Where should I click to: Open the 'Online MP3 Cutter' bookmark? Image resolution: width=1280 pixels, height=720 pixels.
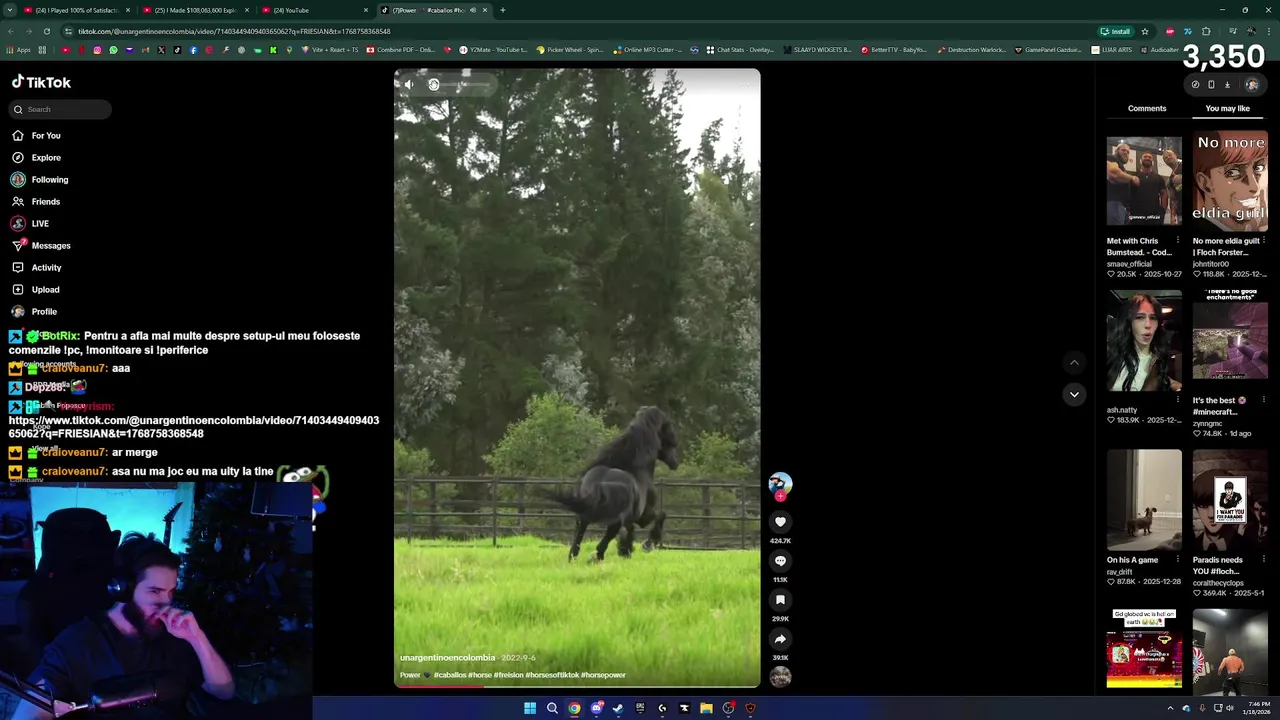[x=648, y=49]
